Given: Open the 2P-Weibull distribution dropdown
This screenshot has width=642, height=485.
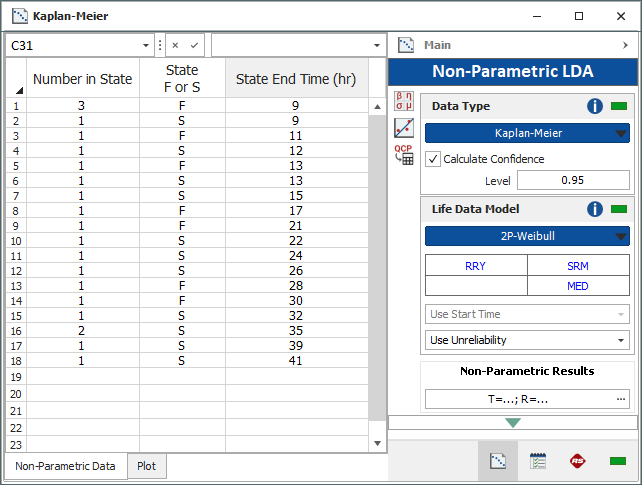Looking at the screenshot, I should coord(527,236).
